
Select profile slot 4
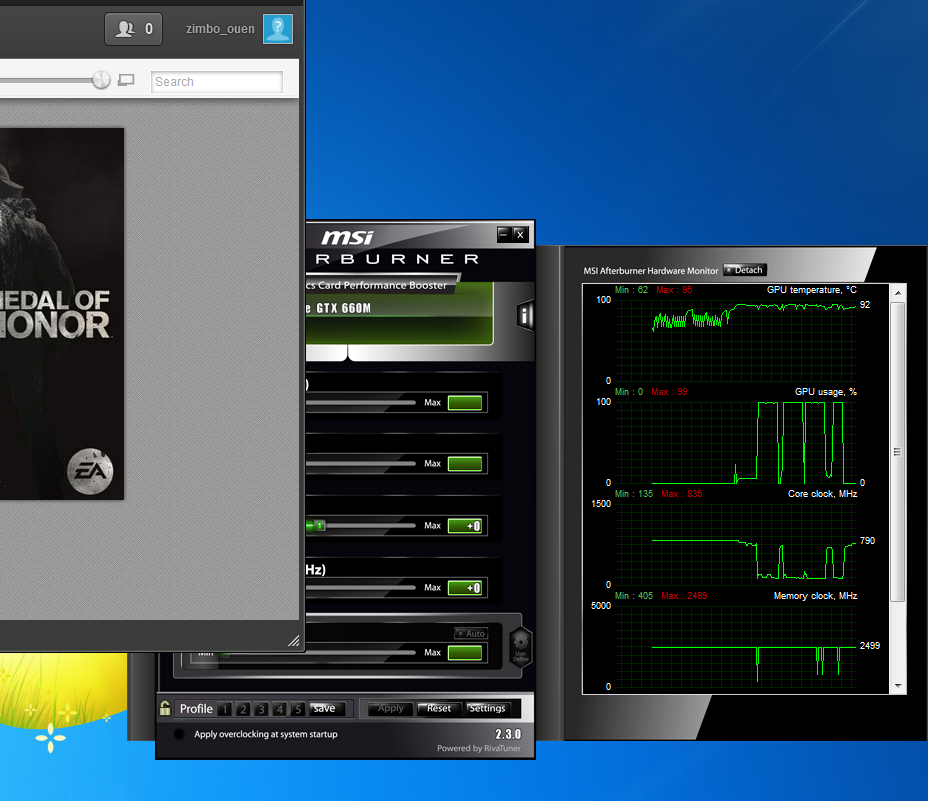[279, 709]
